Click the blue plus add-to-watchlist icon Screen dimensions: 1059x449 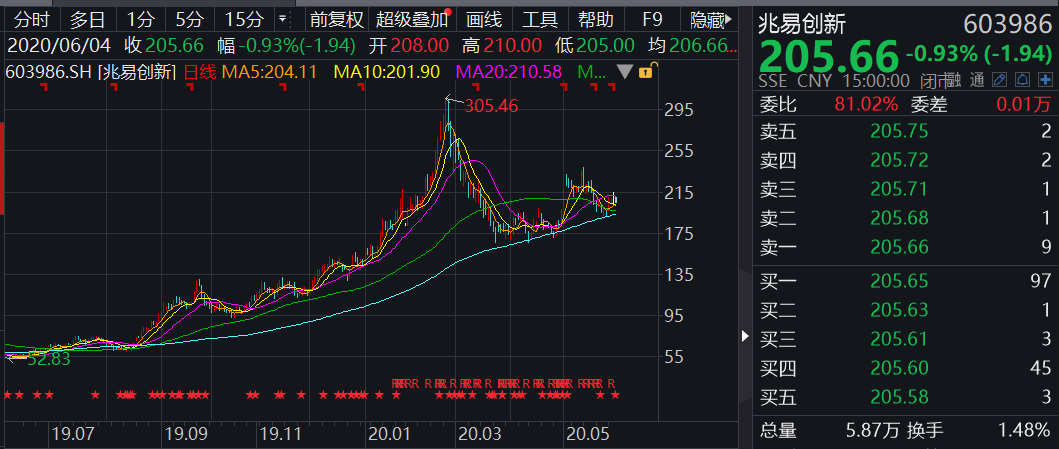[1044, 80]
